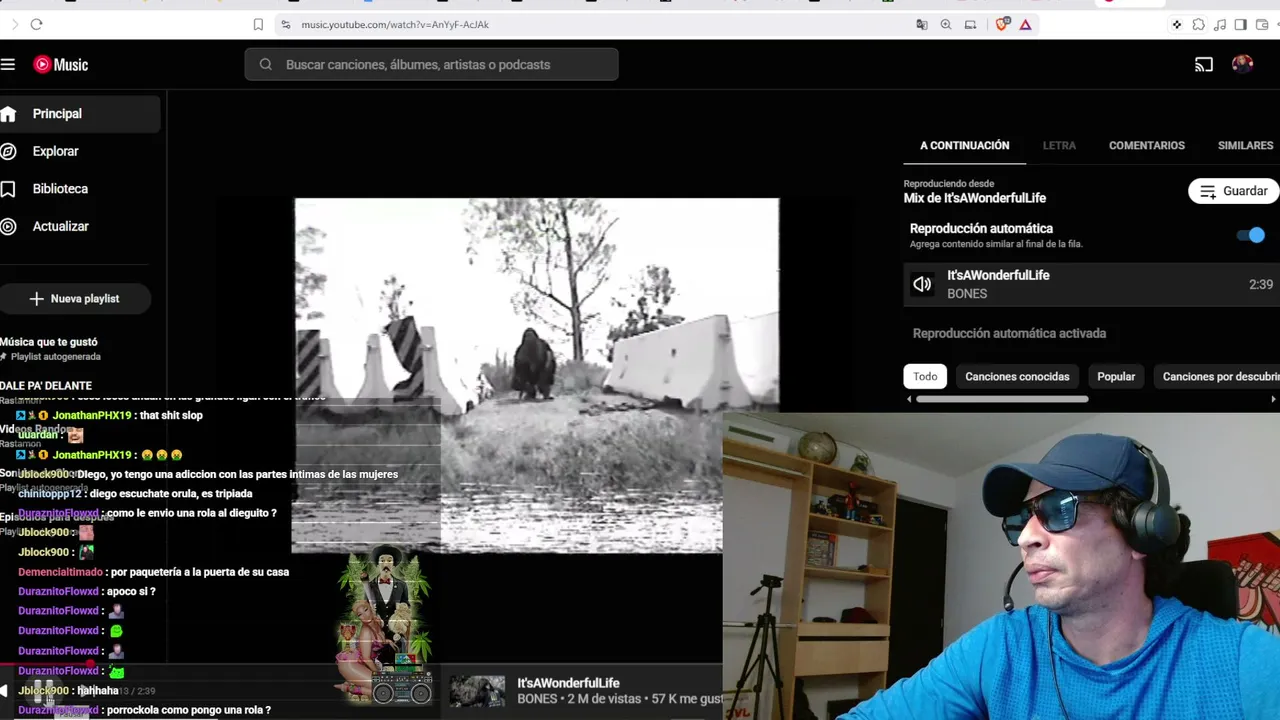
Task: Select the Canciones conocidas filter chip
Action: [x=1017, y=377]
